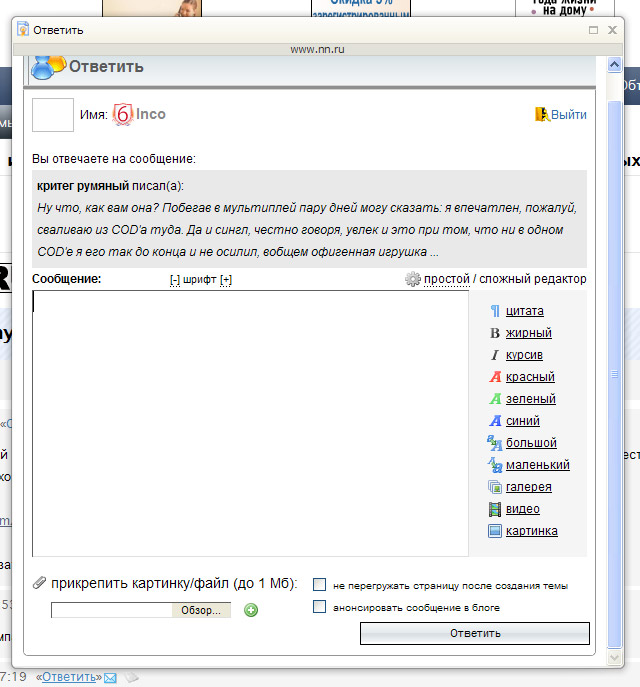Apply green text color (зеленый)
Image resolution: width=640 pixels, height=687 pixels.
click(494, 399)
